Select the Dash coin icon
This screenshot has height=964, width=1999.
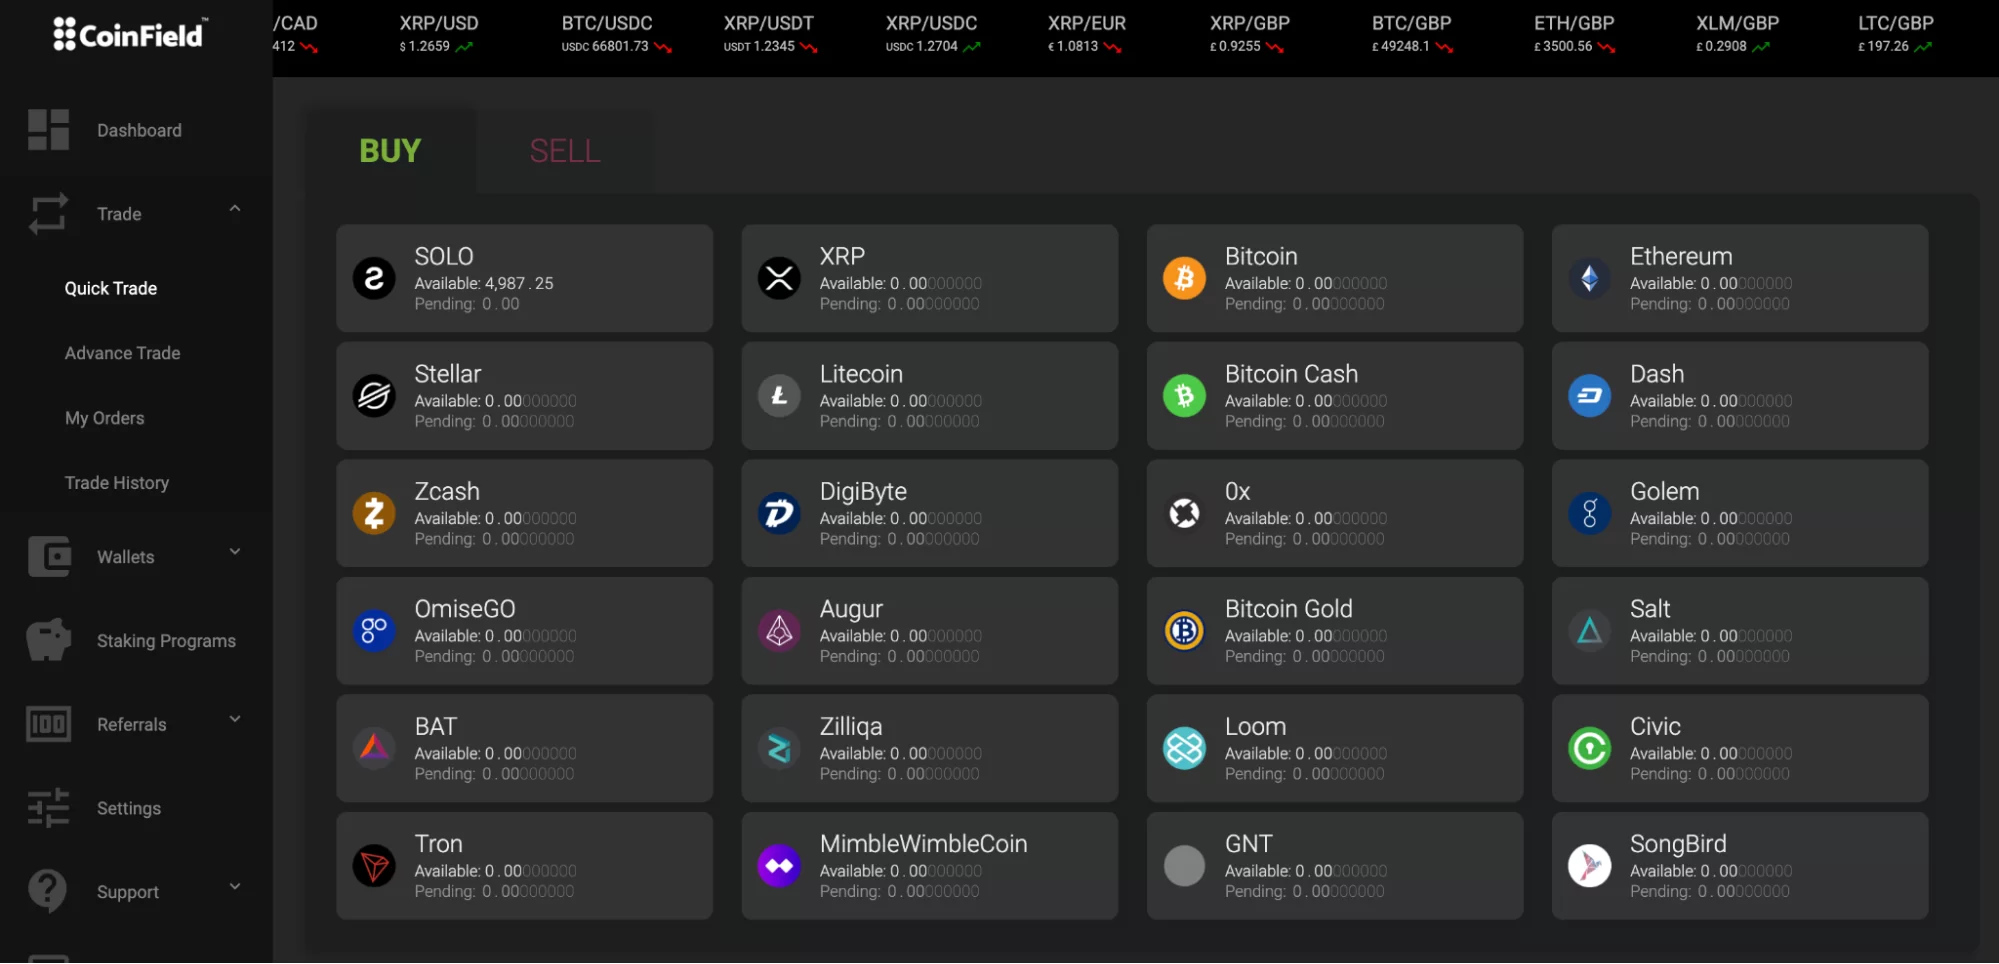(1589, 396)
